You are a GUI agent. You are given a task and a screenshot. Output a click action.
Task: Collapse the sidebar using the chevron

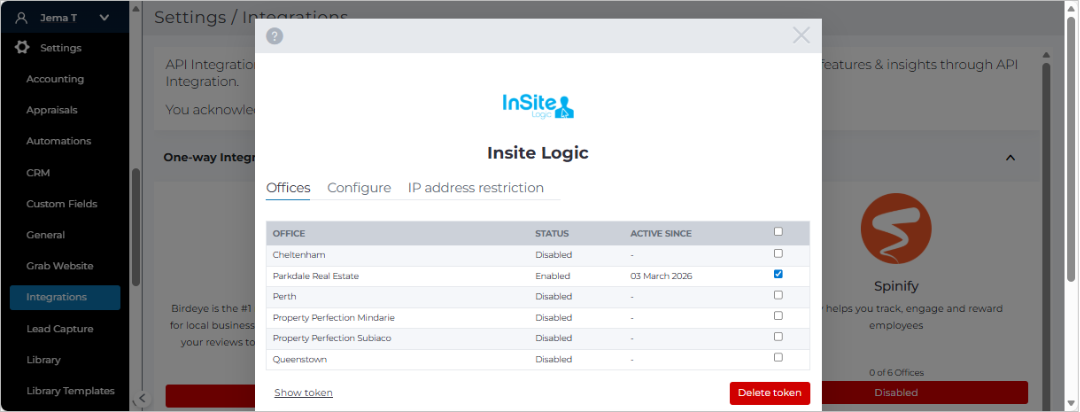(x=141, y=398)
